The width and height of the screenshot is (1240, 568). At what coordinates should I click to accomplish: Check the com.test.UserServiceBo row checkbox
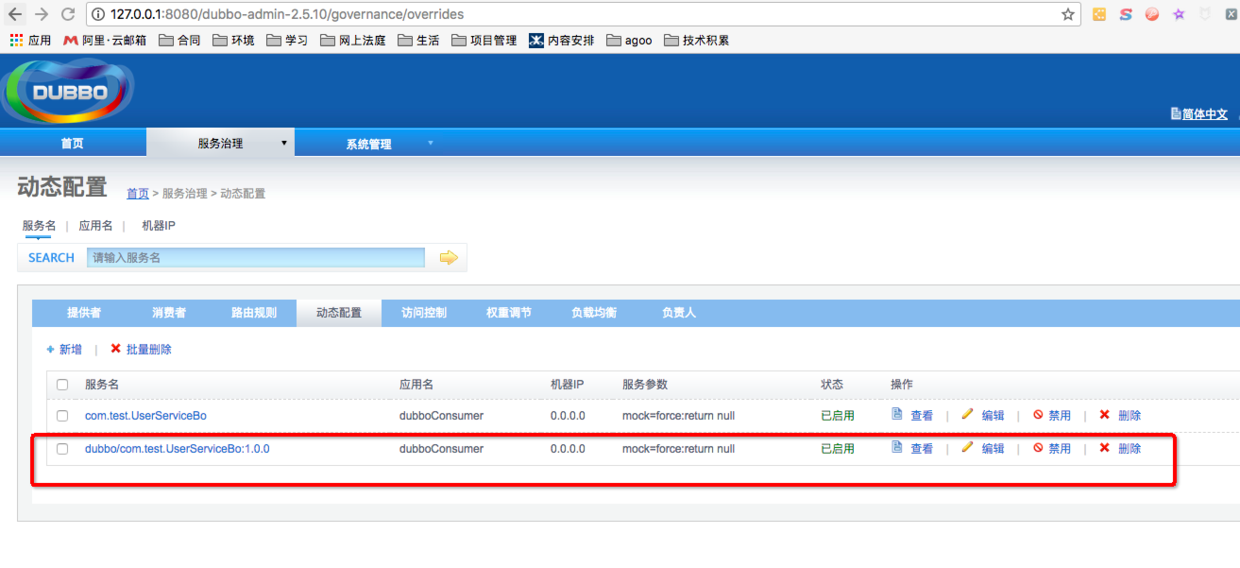(x=63, y=415)
